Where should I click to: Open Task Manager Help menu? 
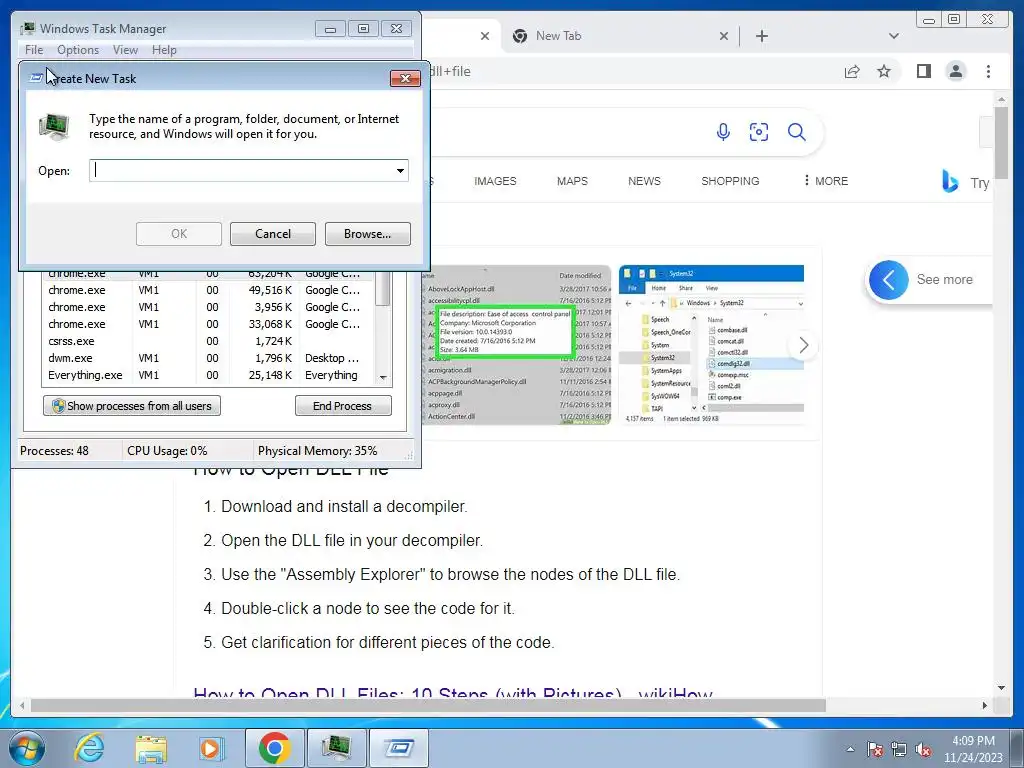click(x=164, y=50)
